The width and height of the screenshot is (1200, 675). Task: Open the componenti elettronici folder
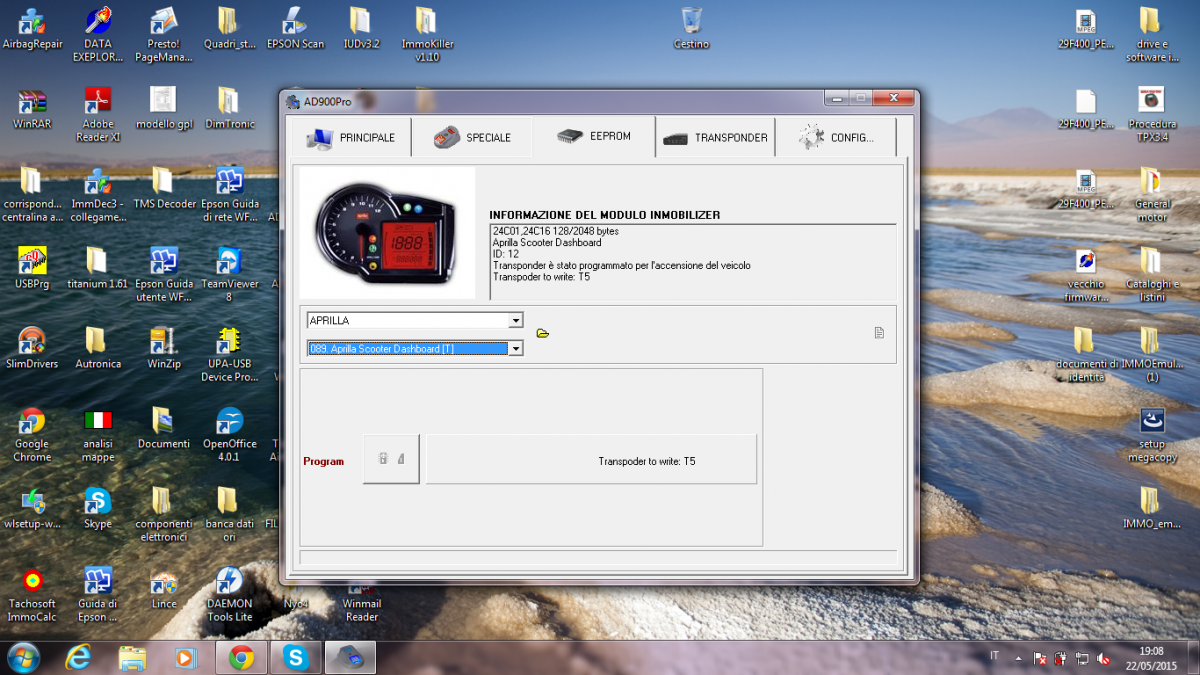pos(163,514)
